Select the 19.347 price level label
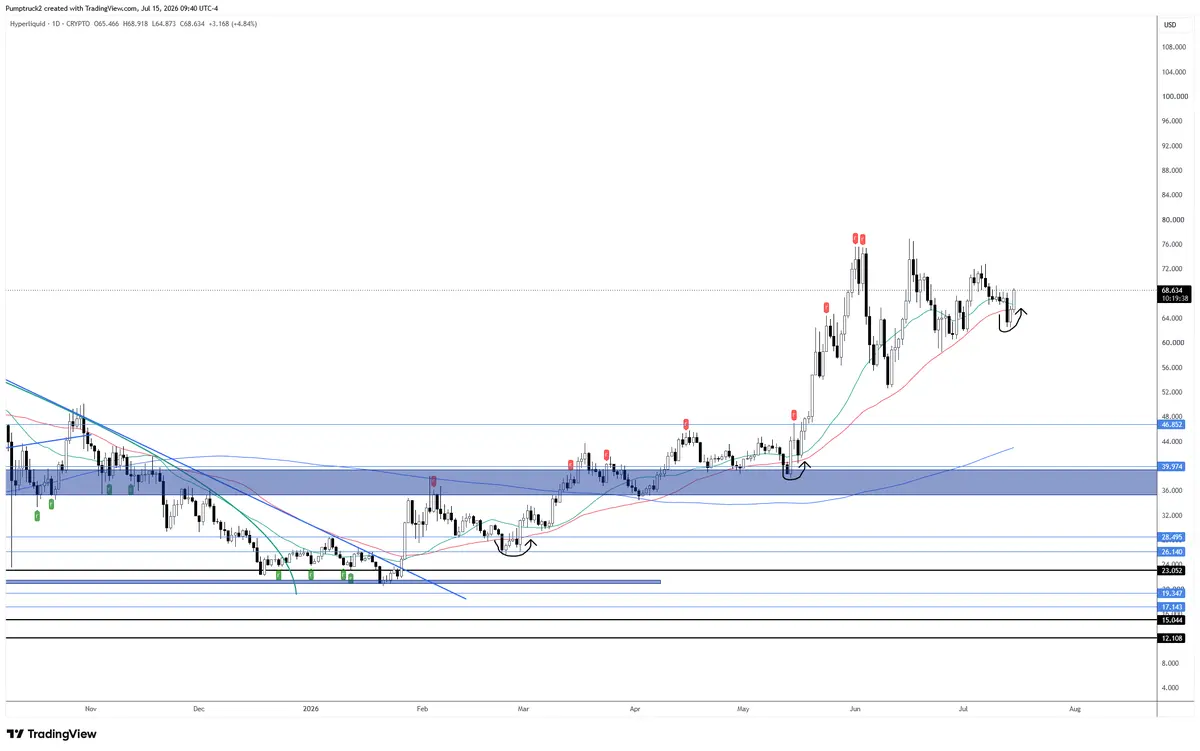The width and height of the screenshot is (1200, 751). [x=1172, y=593]
